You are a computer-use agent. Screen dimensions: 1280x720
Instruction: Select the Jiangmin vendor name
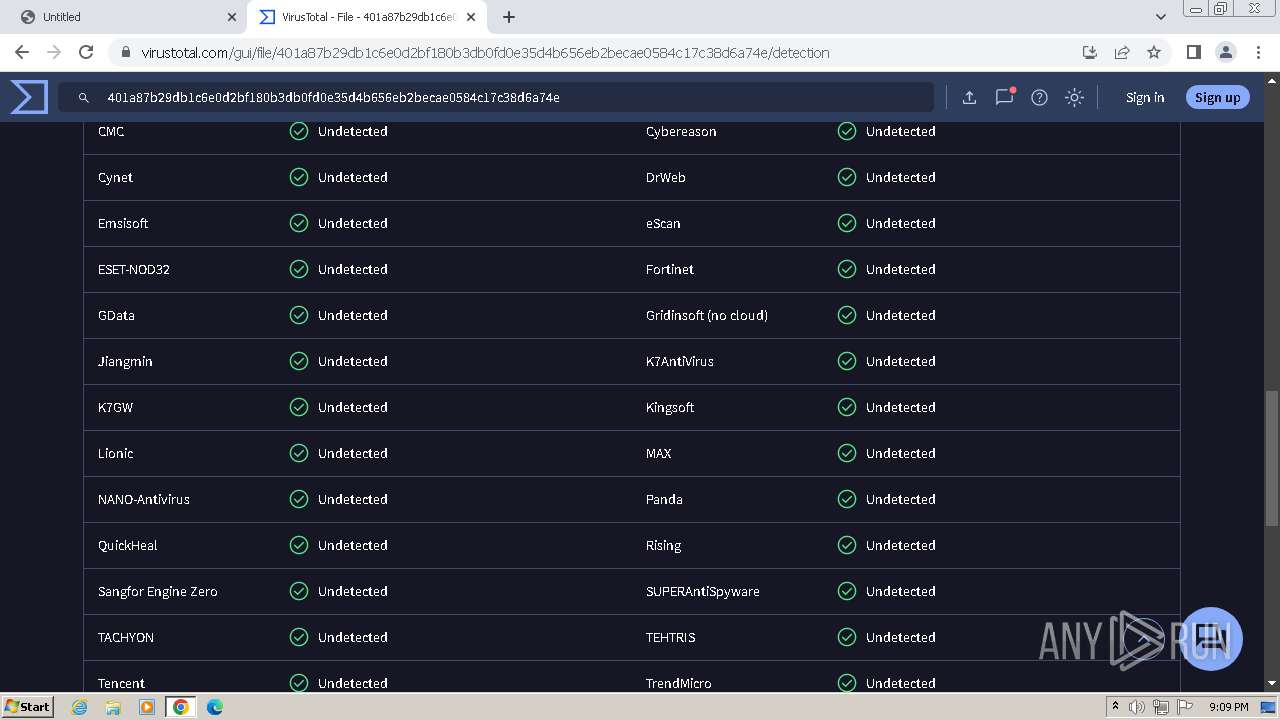tap(125, 361)
